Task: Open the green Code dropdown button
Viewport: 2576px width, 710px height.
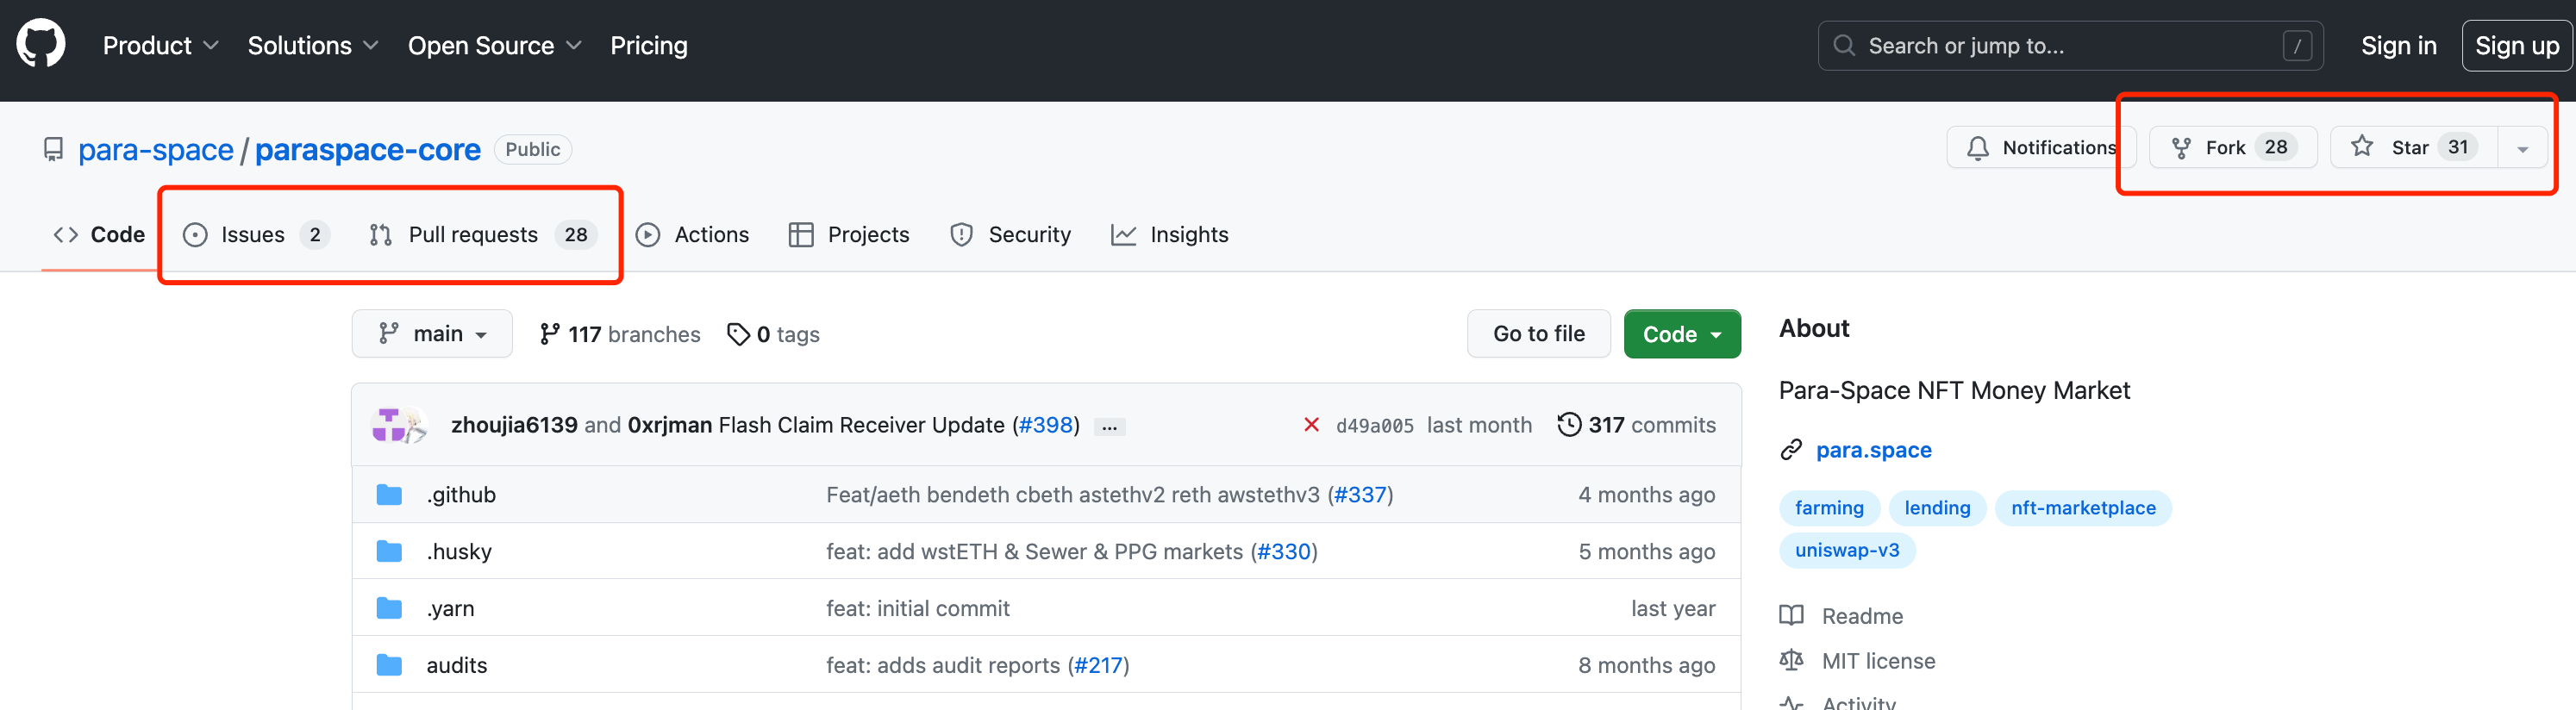Action: 1682,334
